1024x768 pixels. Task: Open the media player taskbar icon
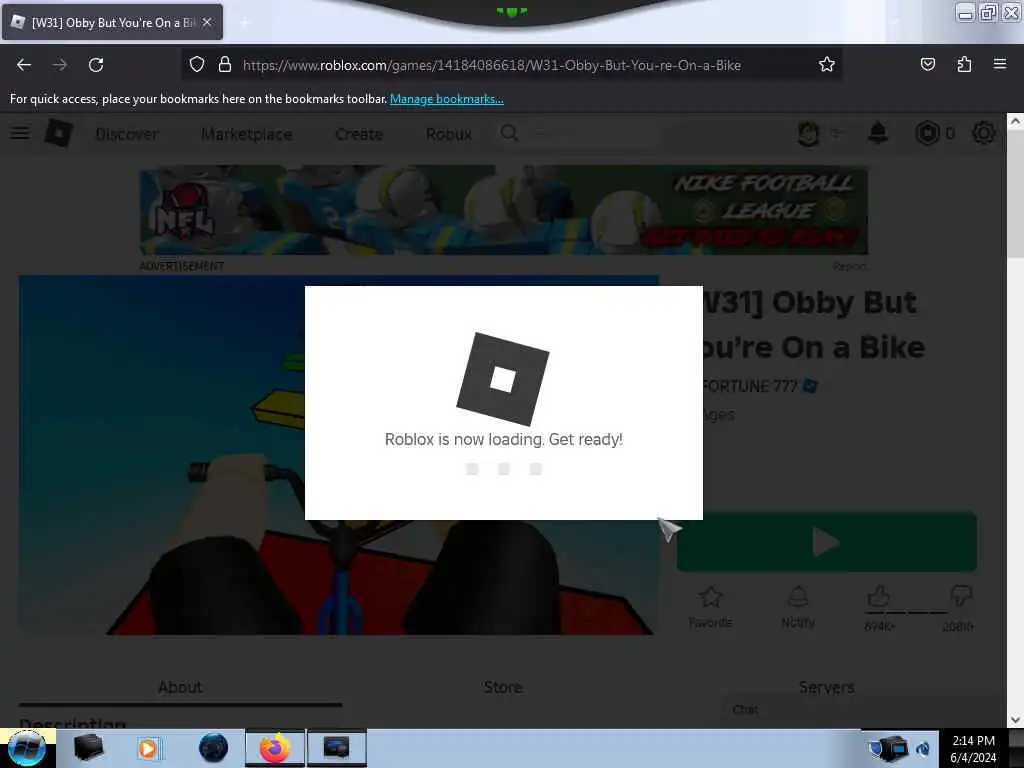(x=148, y=748)
